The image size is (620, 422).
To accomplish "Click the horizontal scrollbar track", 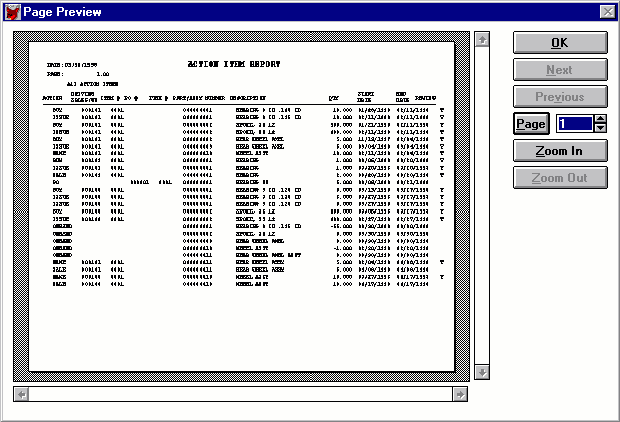I will [x=240, y=394].
